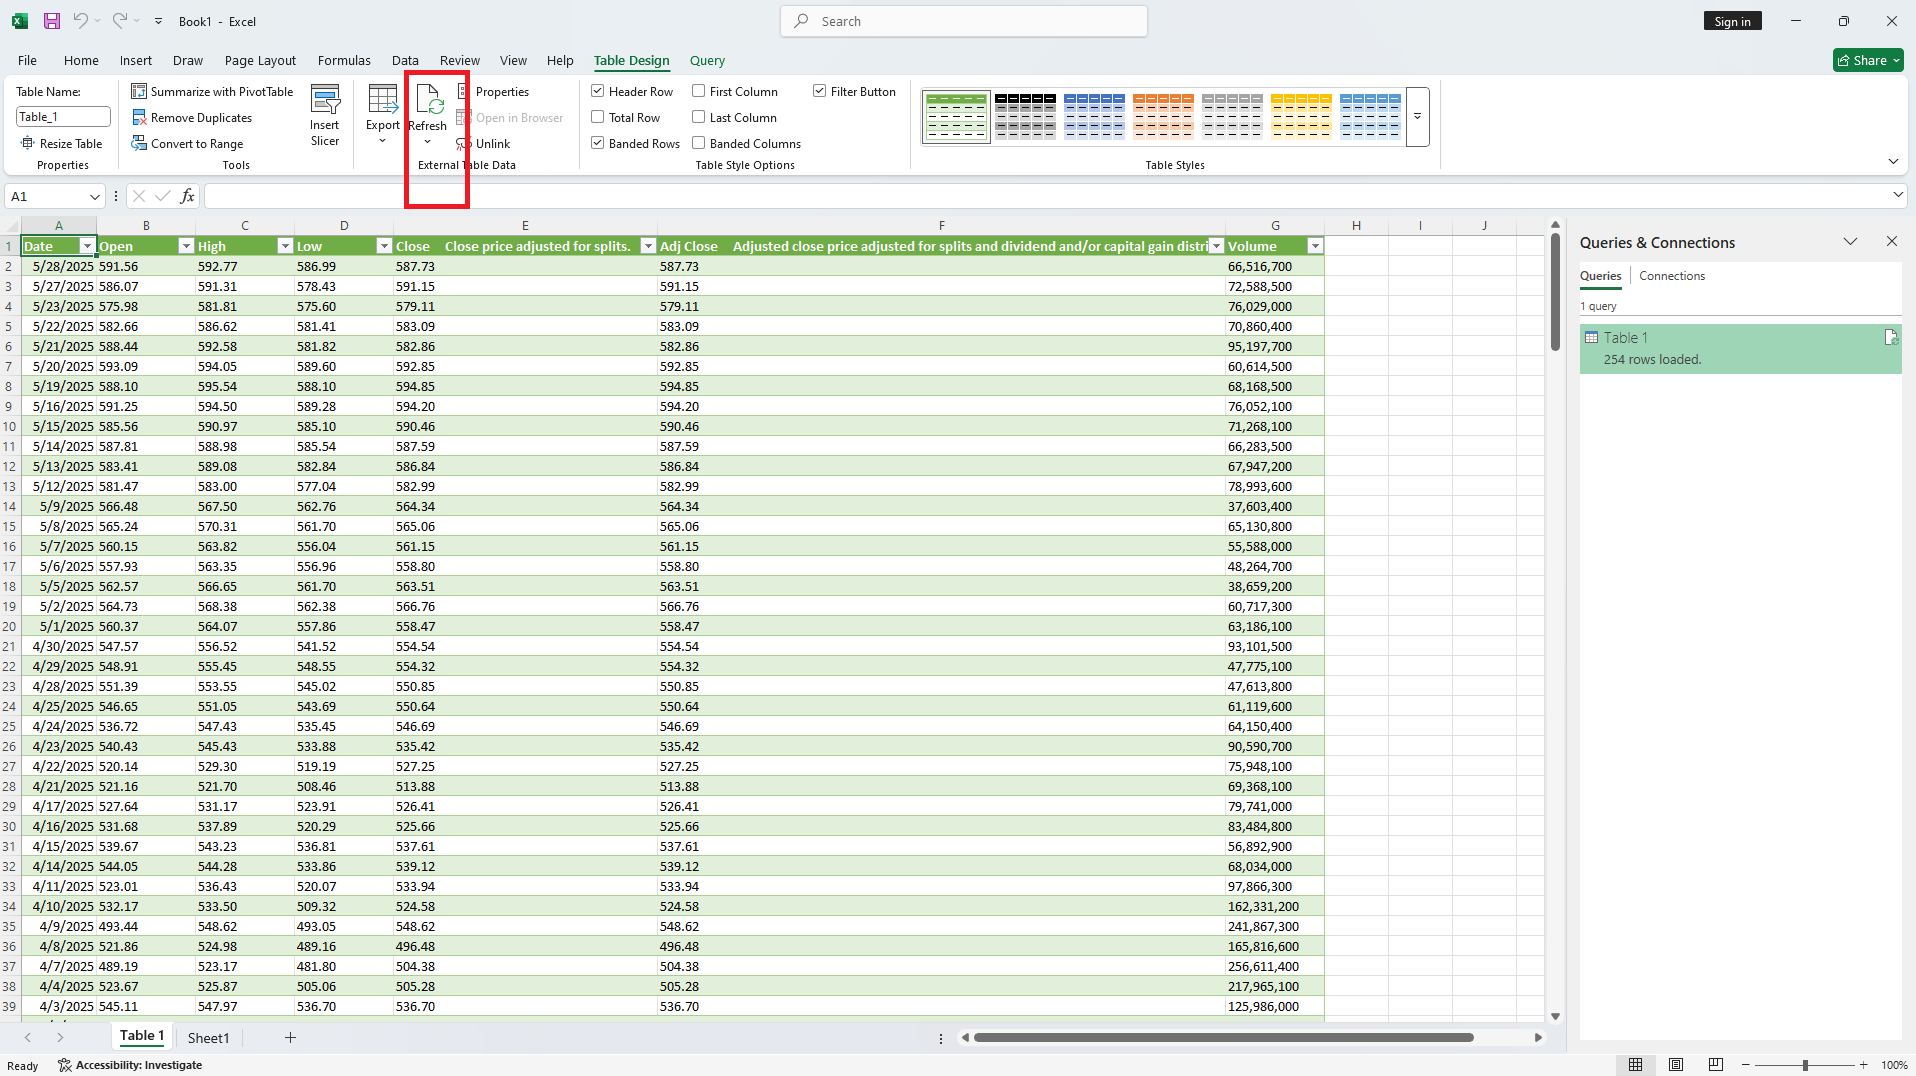Open the Data ribbon tab
Screen dimensions: 1916x1076
(405, 60)
